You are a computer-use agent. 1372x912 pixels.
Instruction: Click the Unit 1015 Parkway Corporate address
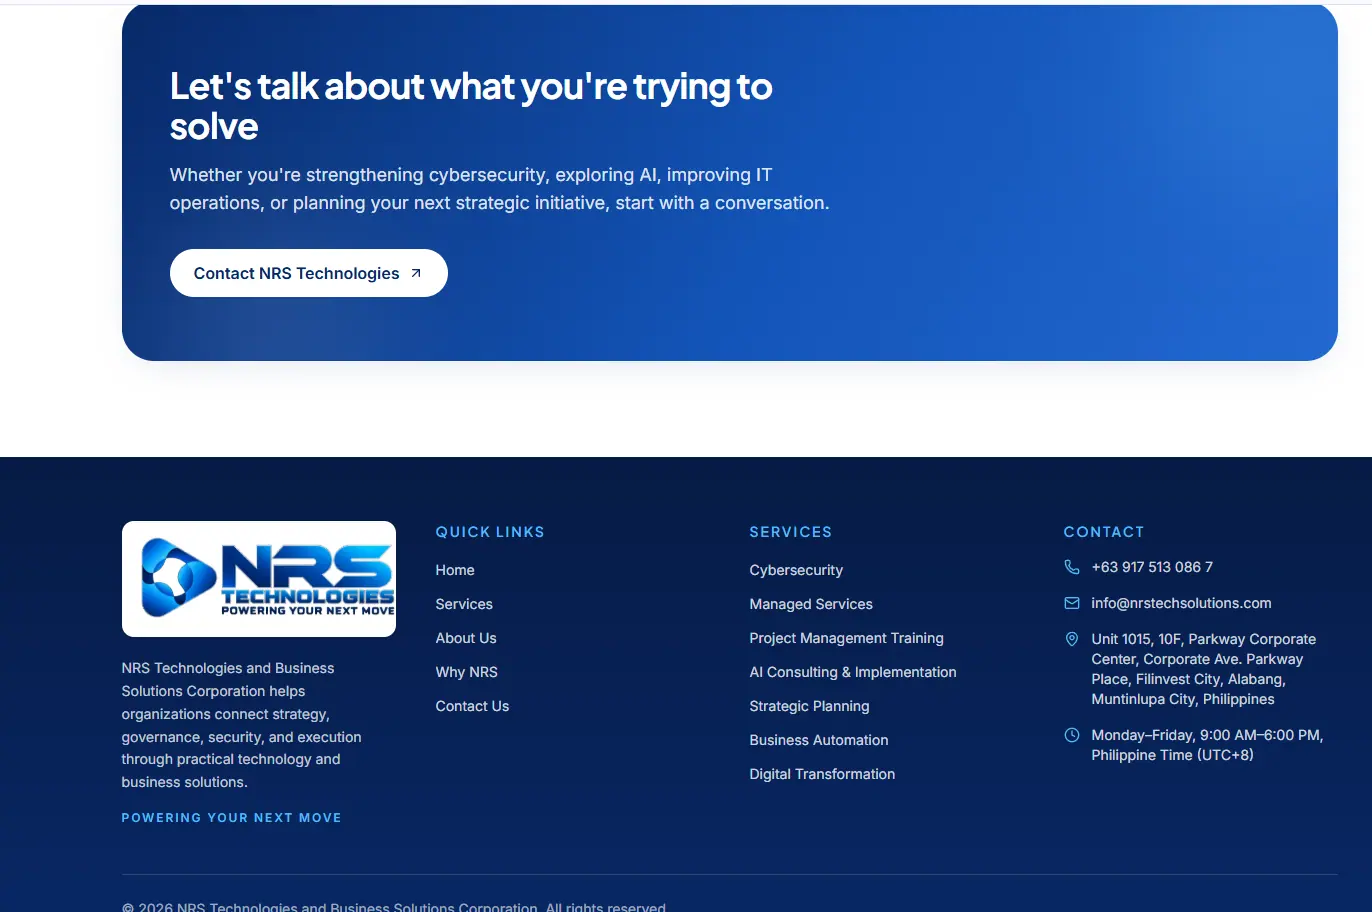pos(1204,669)
